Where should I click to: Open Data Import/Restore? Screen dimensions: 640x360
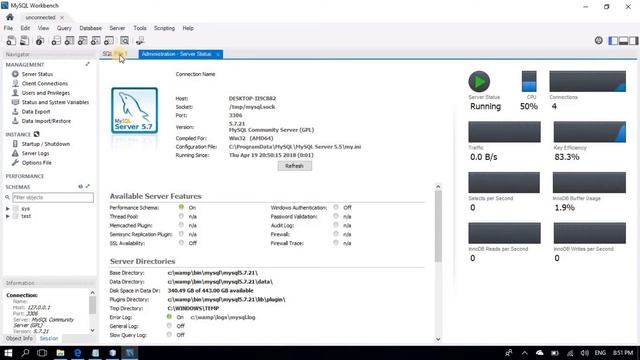click(x=46, y=121)
